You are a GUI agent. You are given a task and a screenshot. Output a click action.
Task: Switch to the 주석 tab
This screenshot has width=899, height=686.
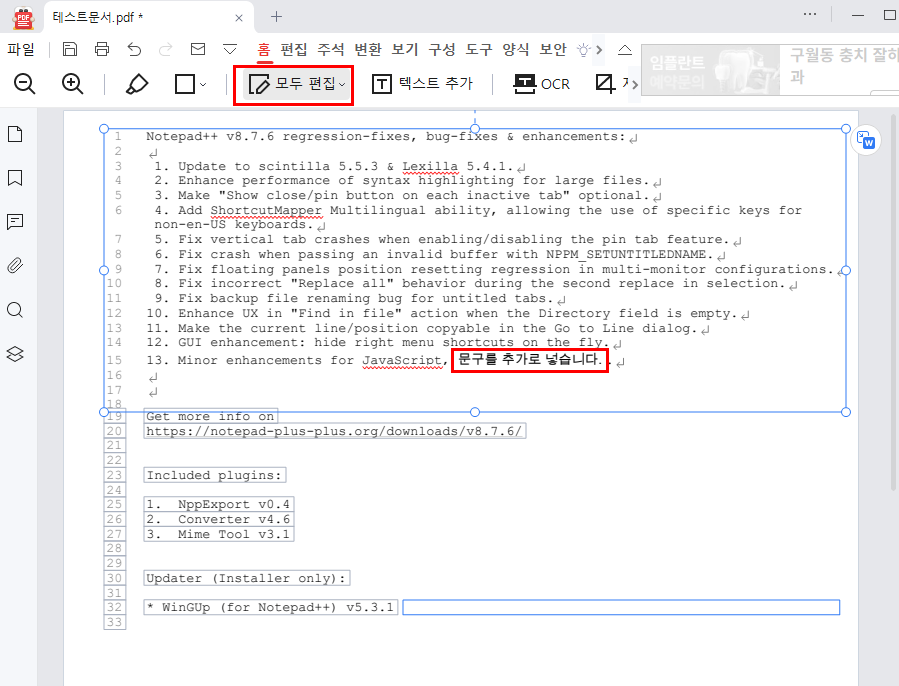(331, 49)
